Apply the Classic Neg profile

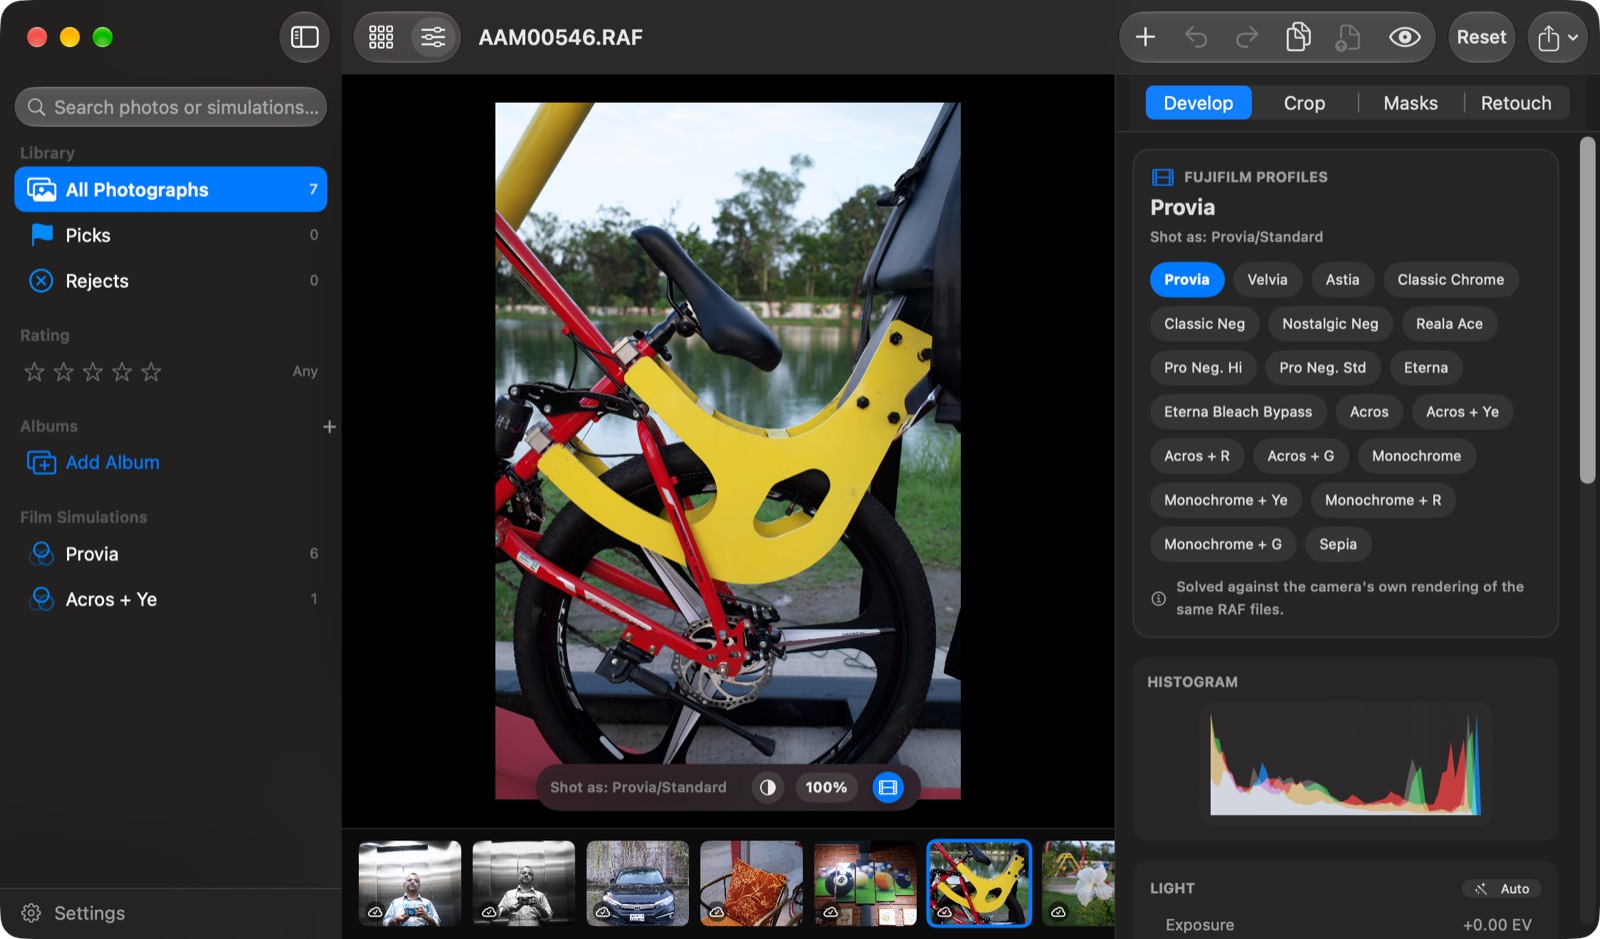(1204, 324)
